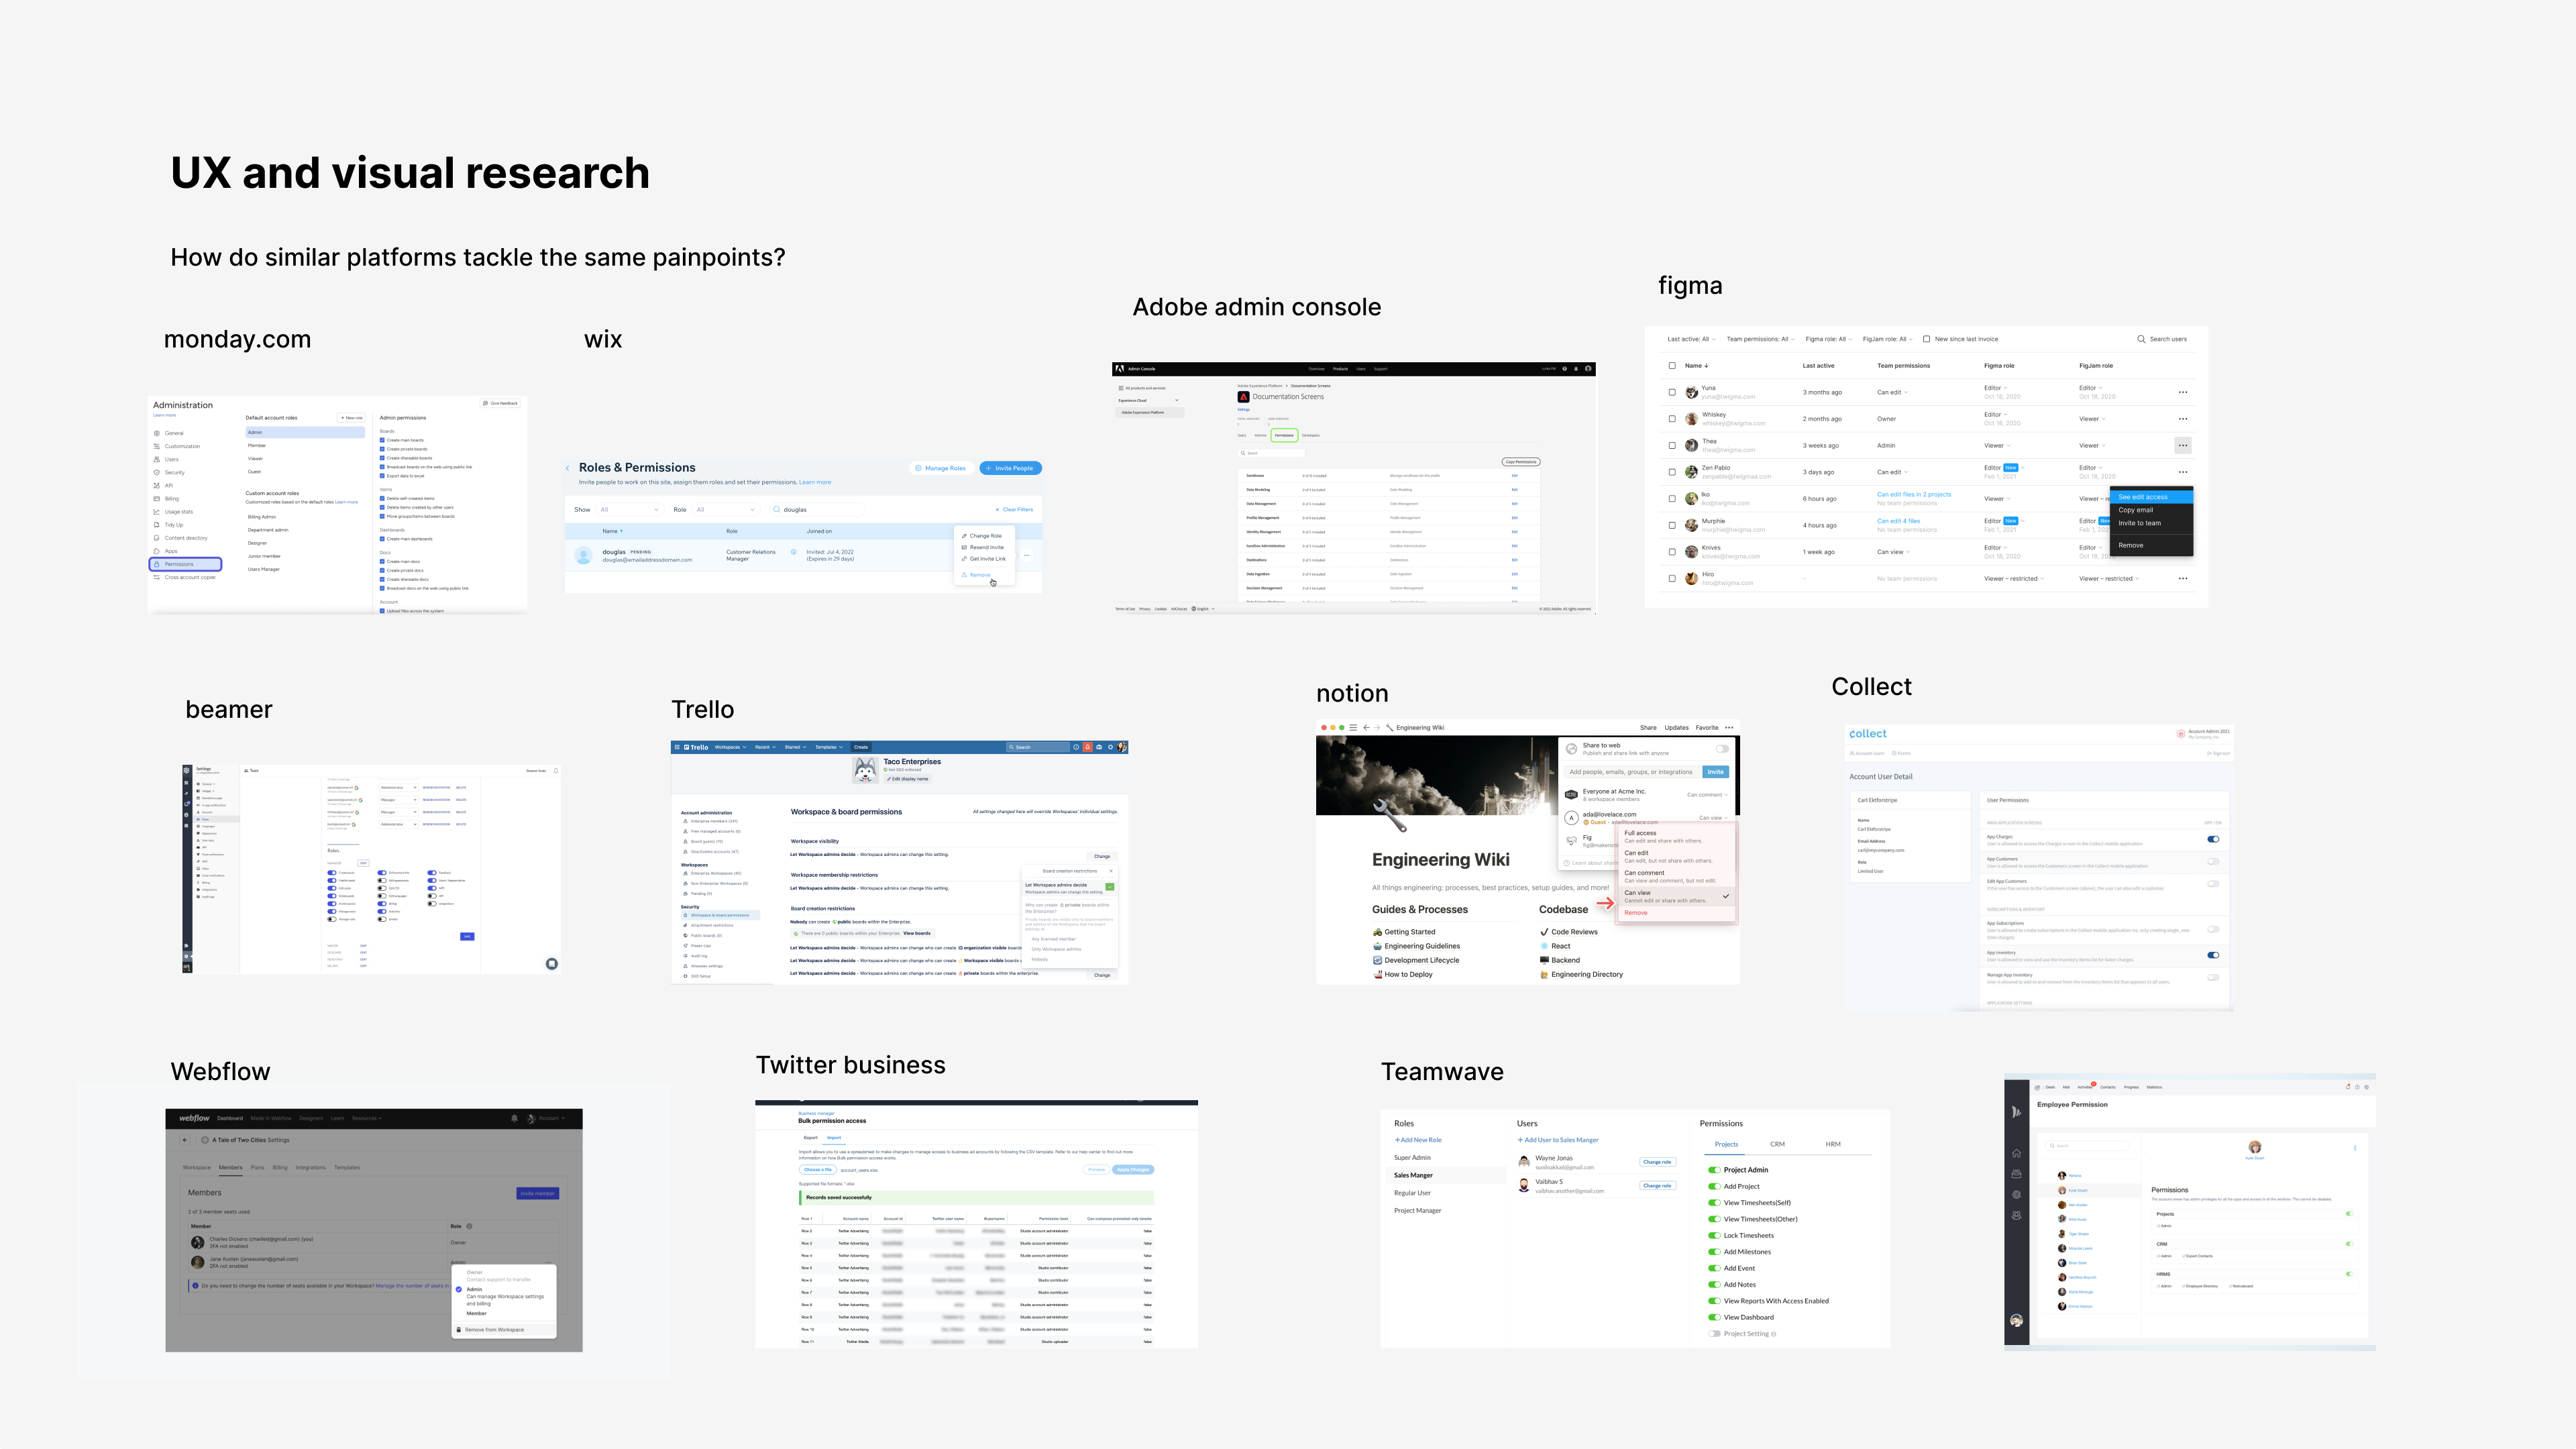Open the Figma role: All filter
This screenshot has width=2576, height=1449.
click(1828, 339)
